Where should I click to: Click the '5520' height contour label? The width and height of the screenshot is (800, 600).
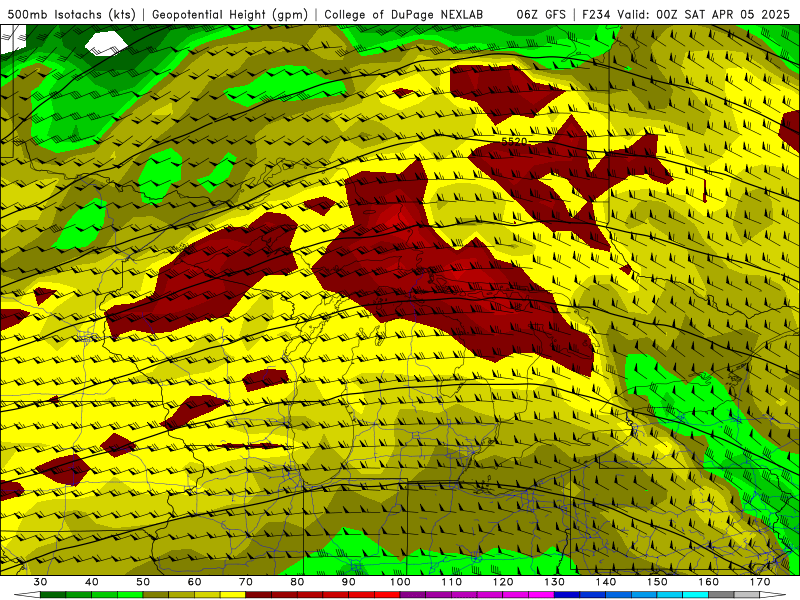tap(514, 141)
